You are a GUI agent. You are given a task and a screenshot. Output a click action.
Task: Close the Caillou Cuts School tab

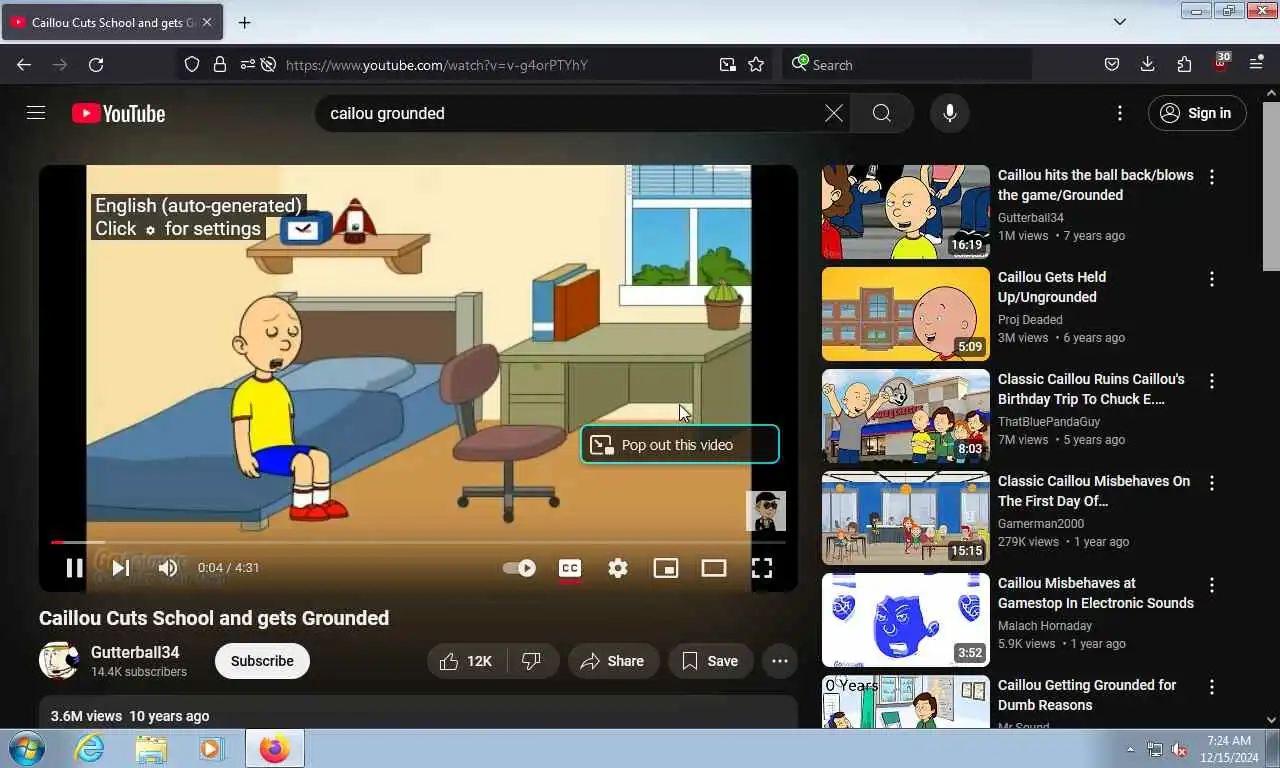point(207,22)
